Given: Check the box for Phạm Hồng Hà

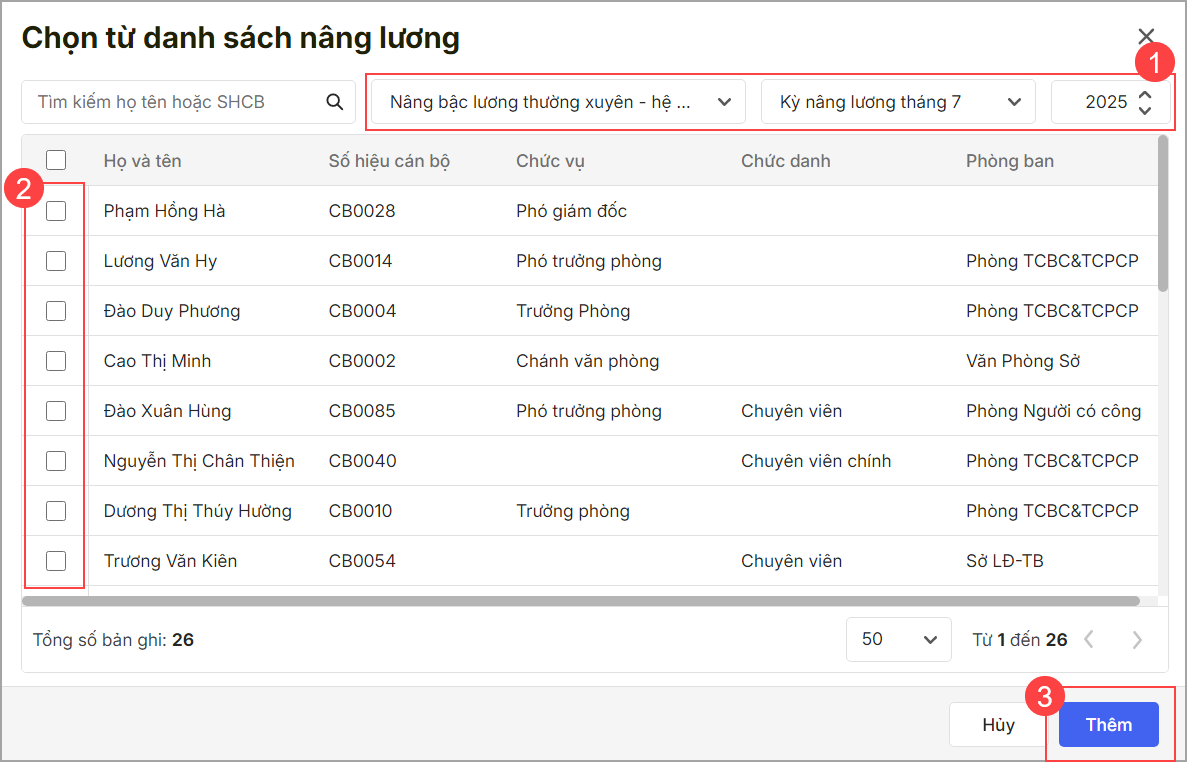Looking at the screenshot, I should pyautogui.click(x=56, y=211).
